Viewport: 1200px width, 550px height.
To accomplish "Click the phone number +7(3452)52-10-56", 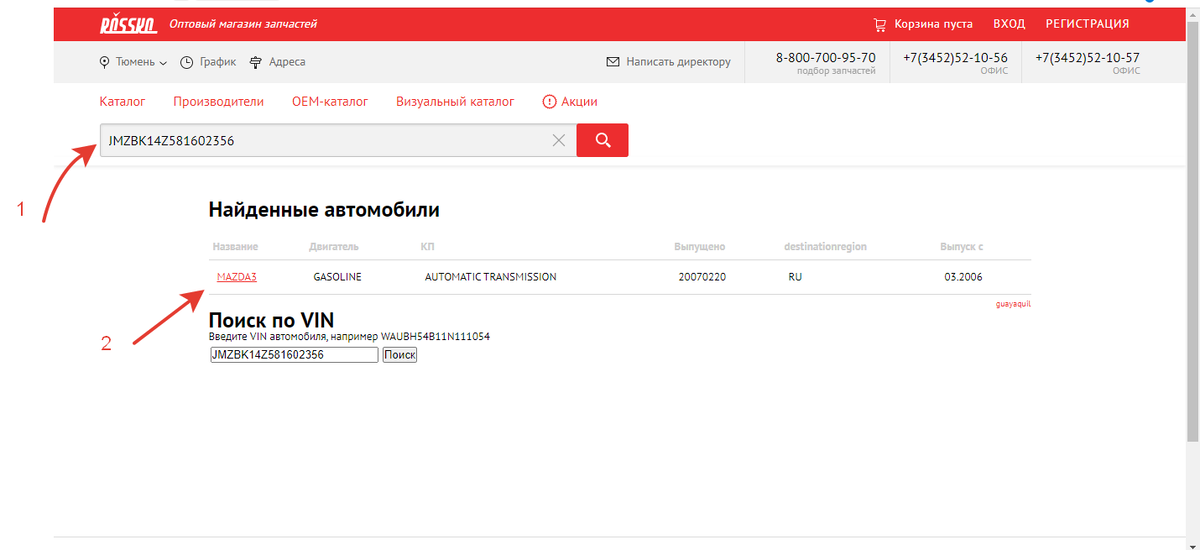I will point(955,58).
